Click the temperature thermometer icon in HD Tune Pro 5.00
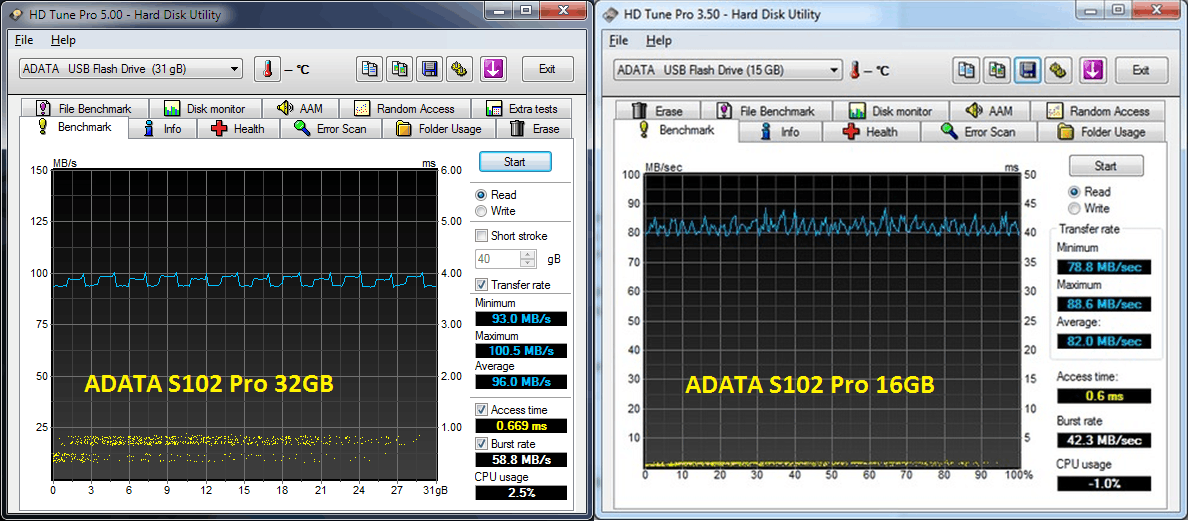The height and width of the screenshot is (521, 1189). point(268,69)
